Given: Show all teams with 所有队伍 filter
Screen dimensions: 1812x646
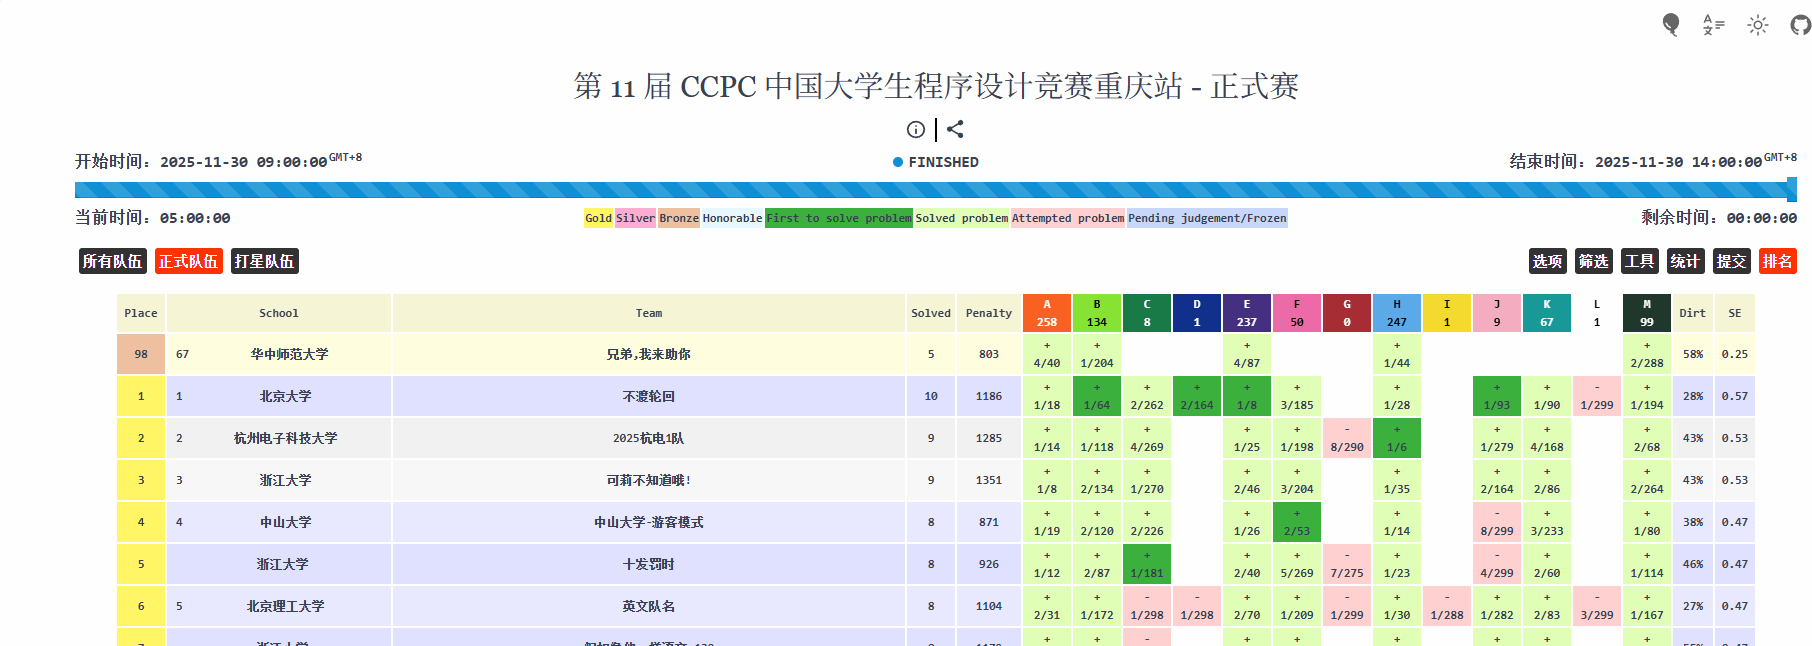Looking at the screenshot, I should pos(112,261).
